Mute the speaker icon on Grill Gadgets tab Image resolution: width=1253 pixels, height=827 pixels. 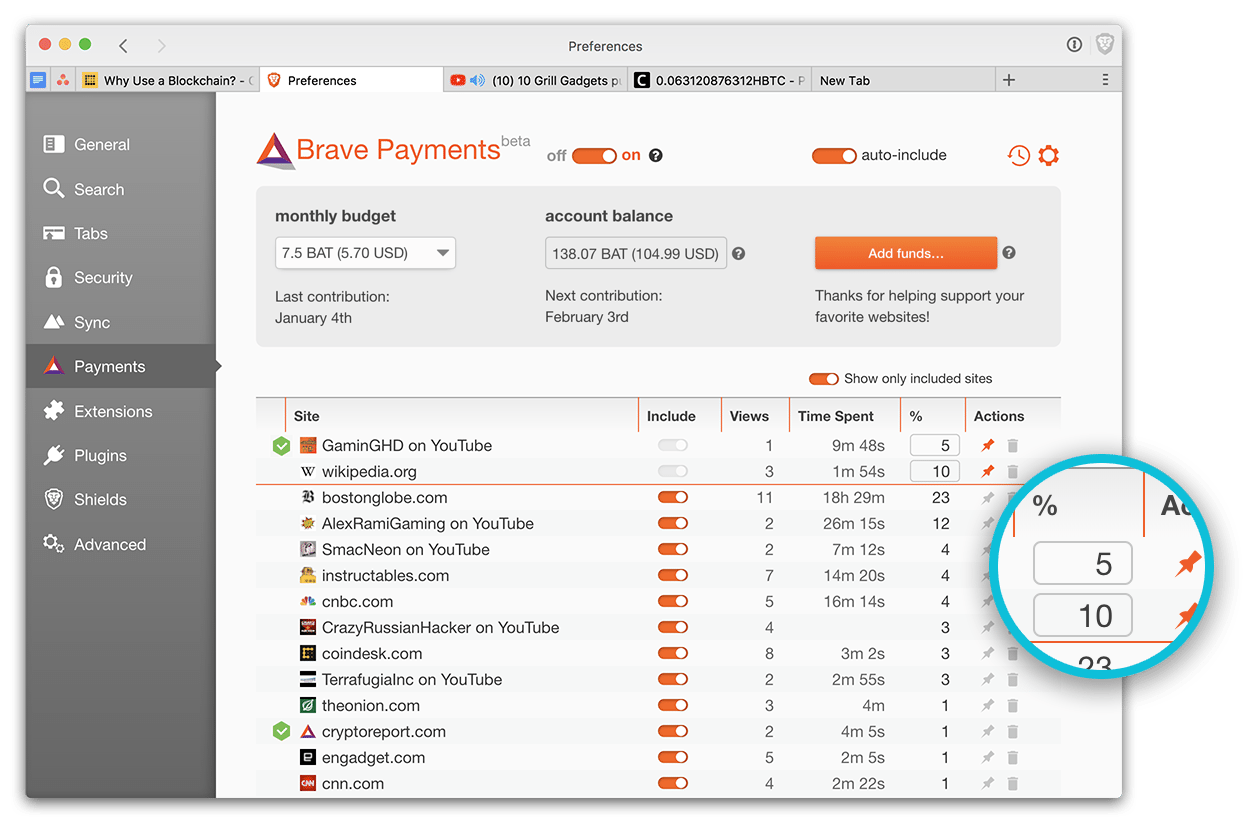(x=478, y=80)
